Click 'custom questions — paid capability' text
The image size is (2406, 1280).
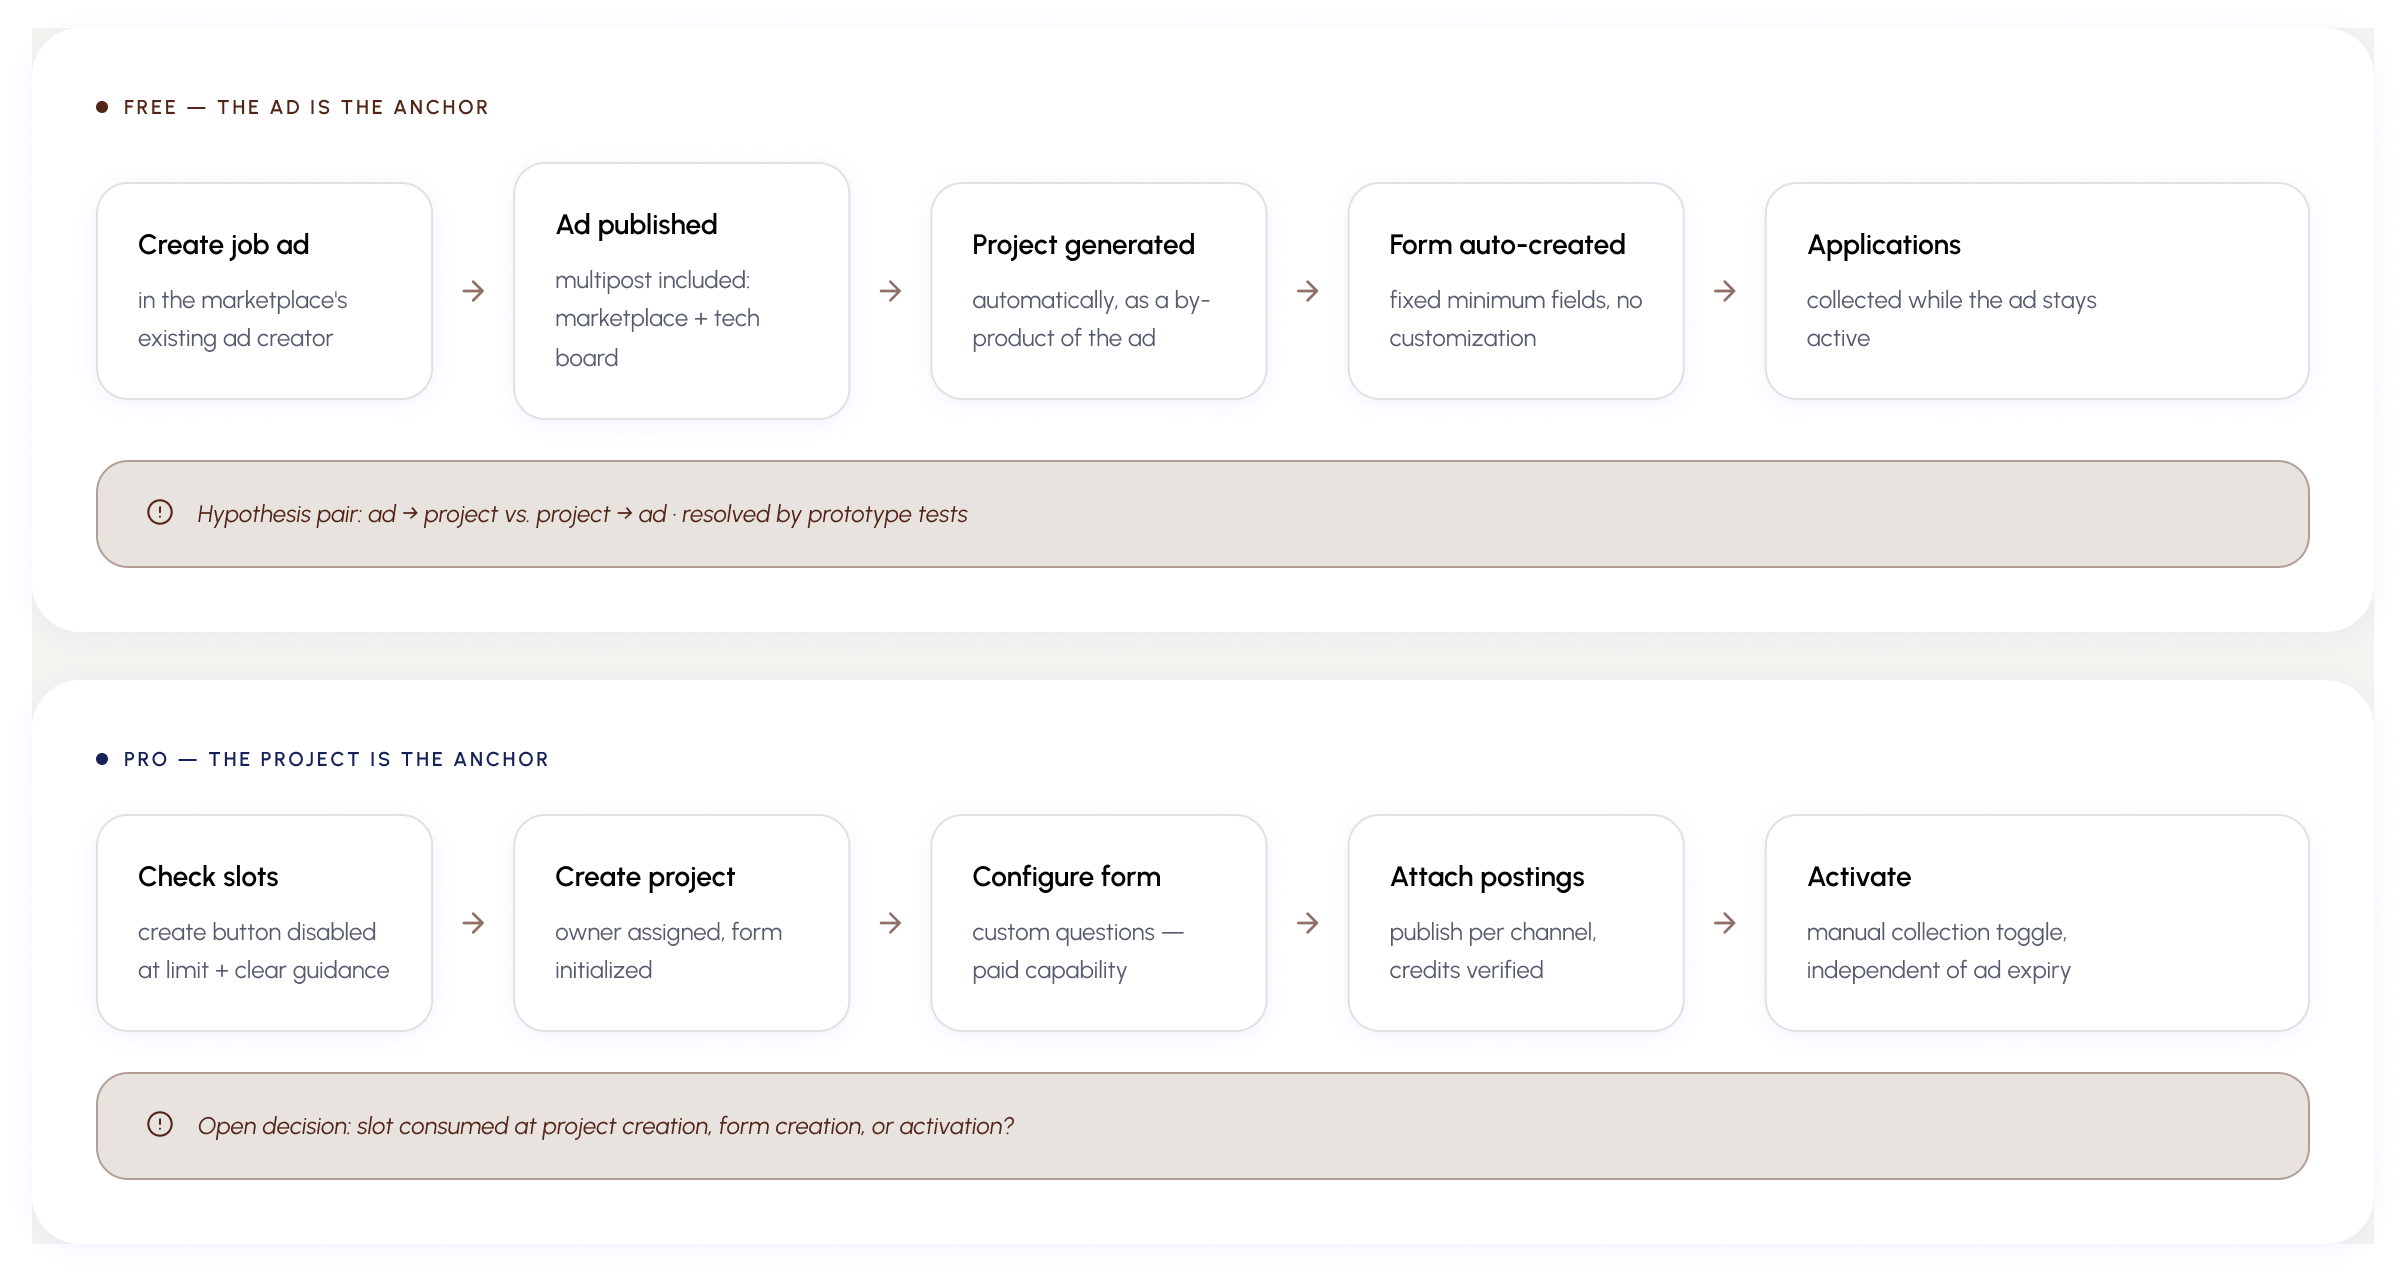[1078, 951]
